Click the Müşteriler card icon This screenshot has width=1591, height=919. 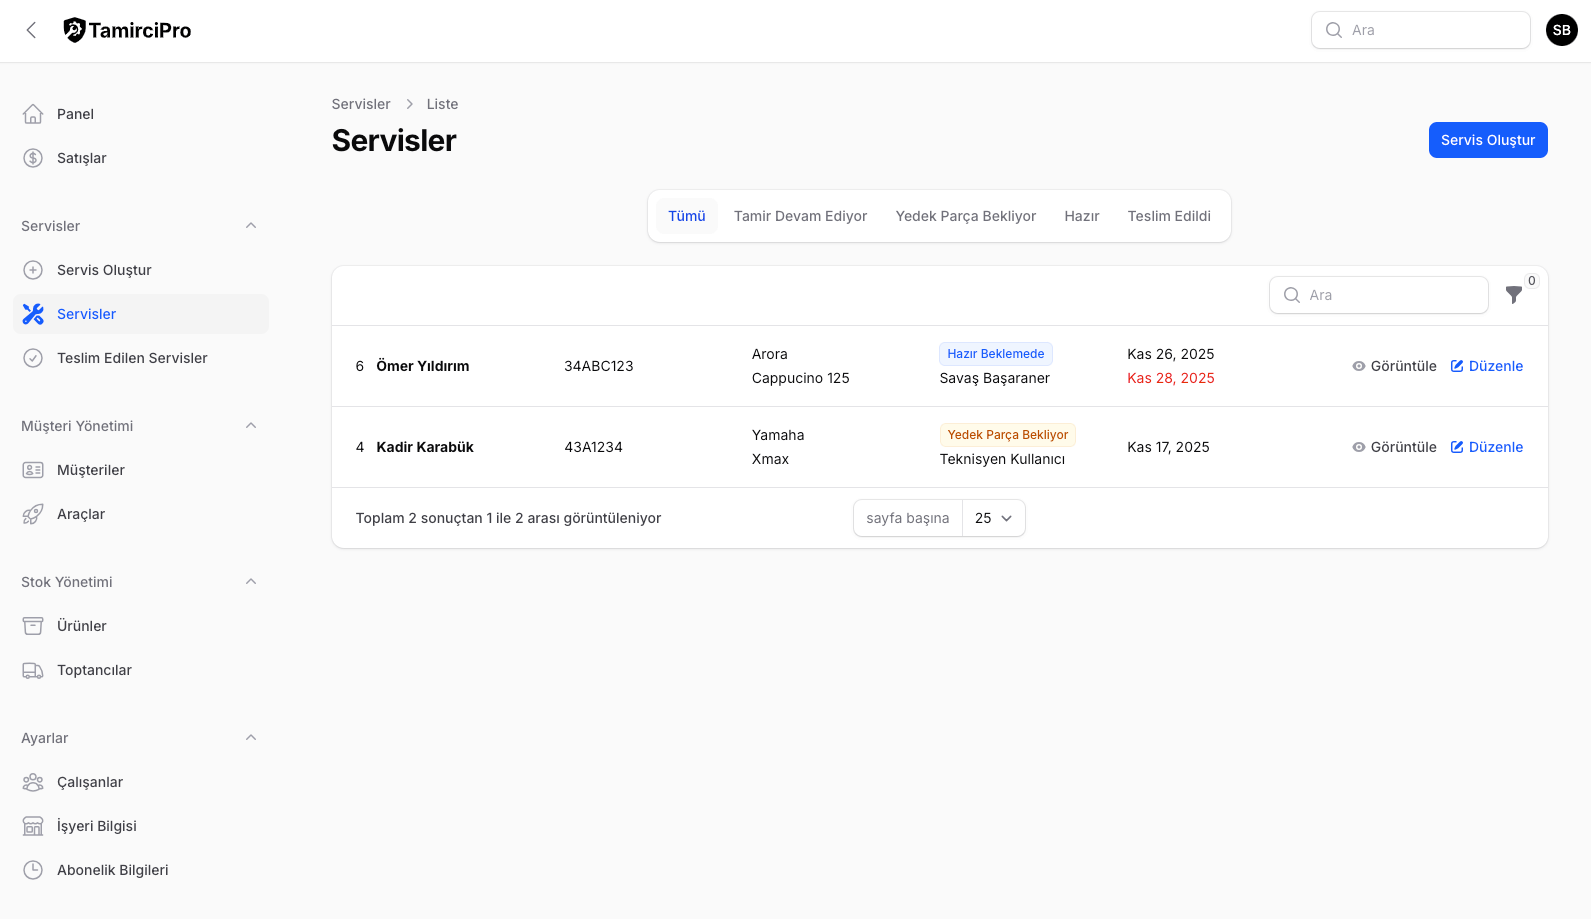pos(33,470)
